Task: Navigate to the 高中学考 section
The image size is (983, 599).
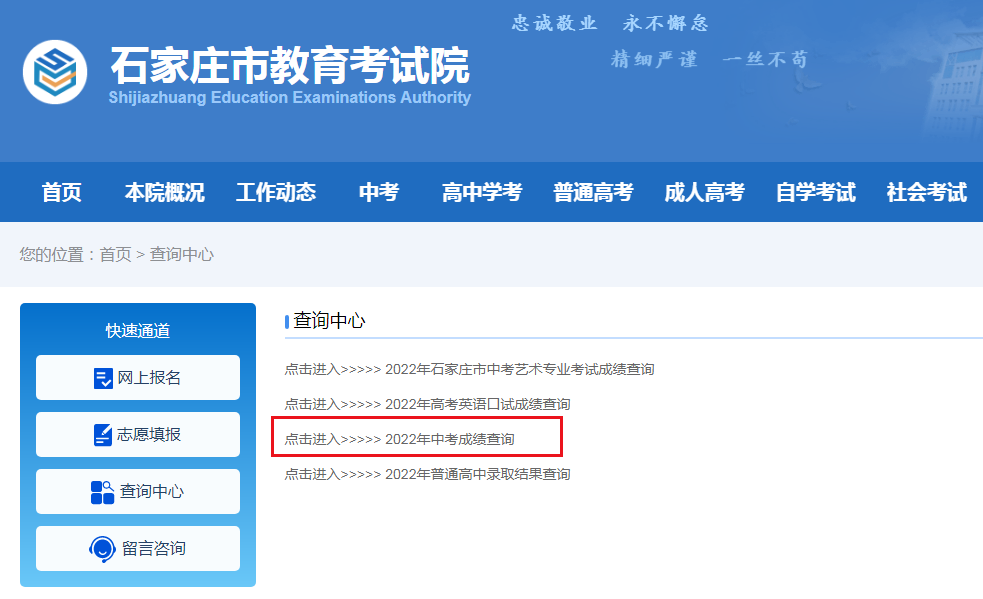Action: [x=482, y=192]
